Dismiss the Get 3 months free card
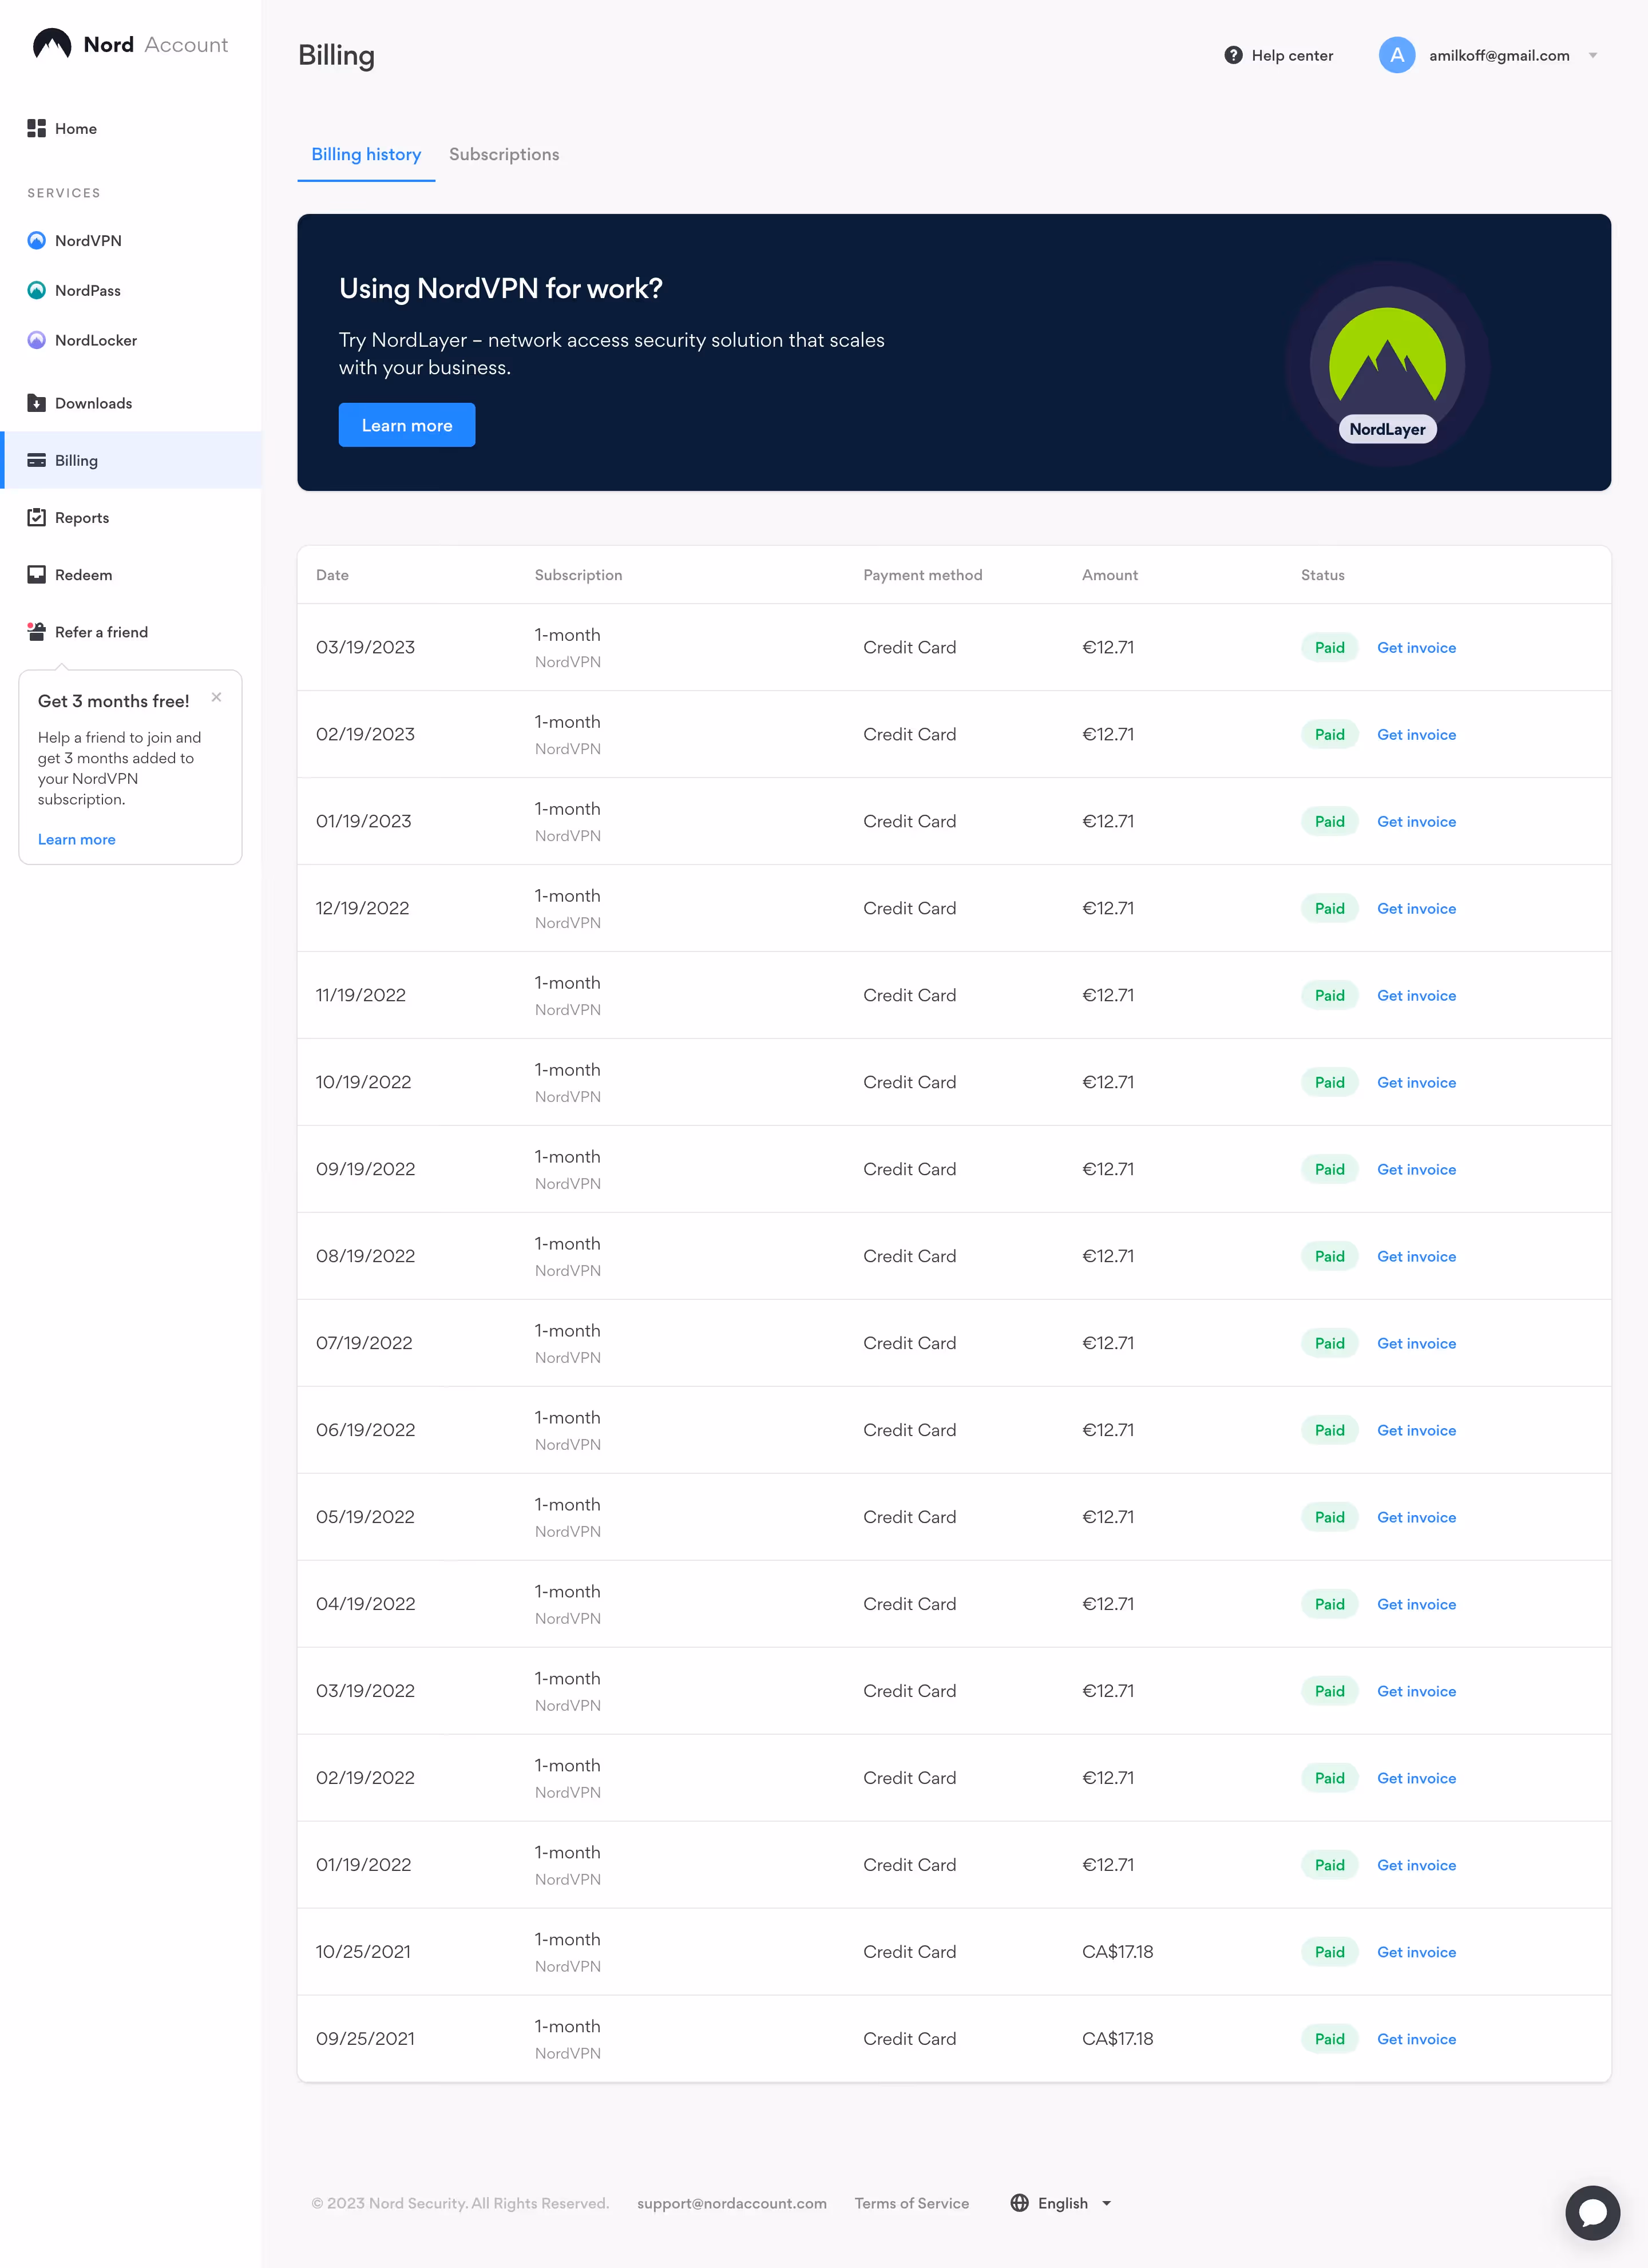The image size is (1648, 2268). [x=216, y=697]
